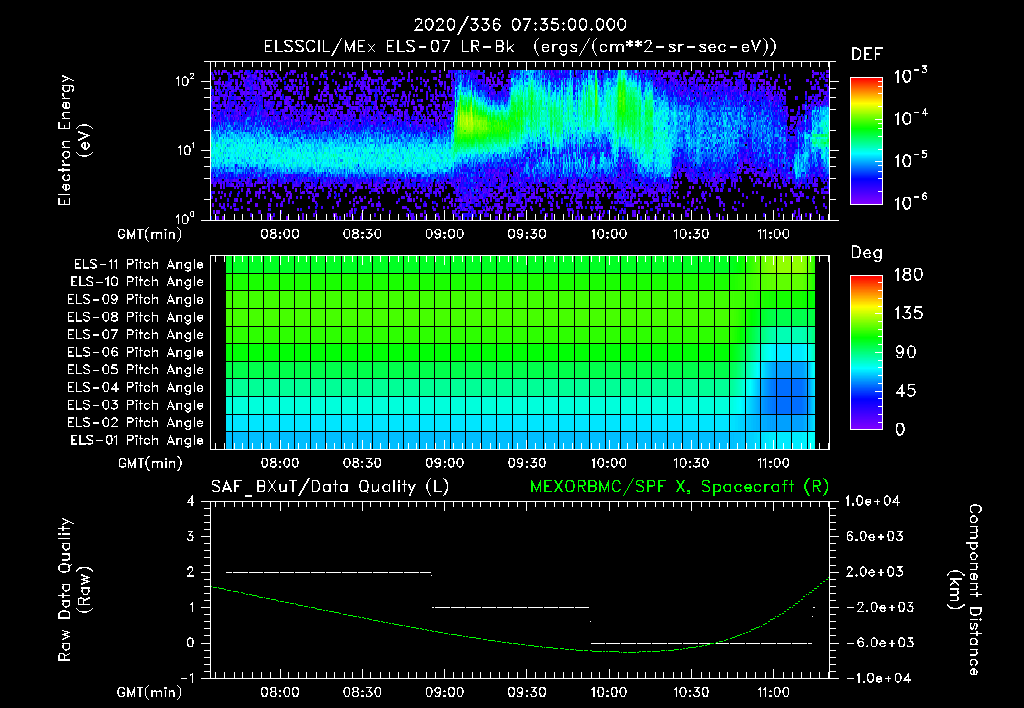1024x708 pixels.
Task: Click the Raw Data Quality (Raw) axis label
Action: 74,590
